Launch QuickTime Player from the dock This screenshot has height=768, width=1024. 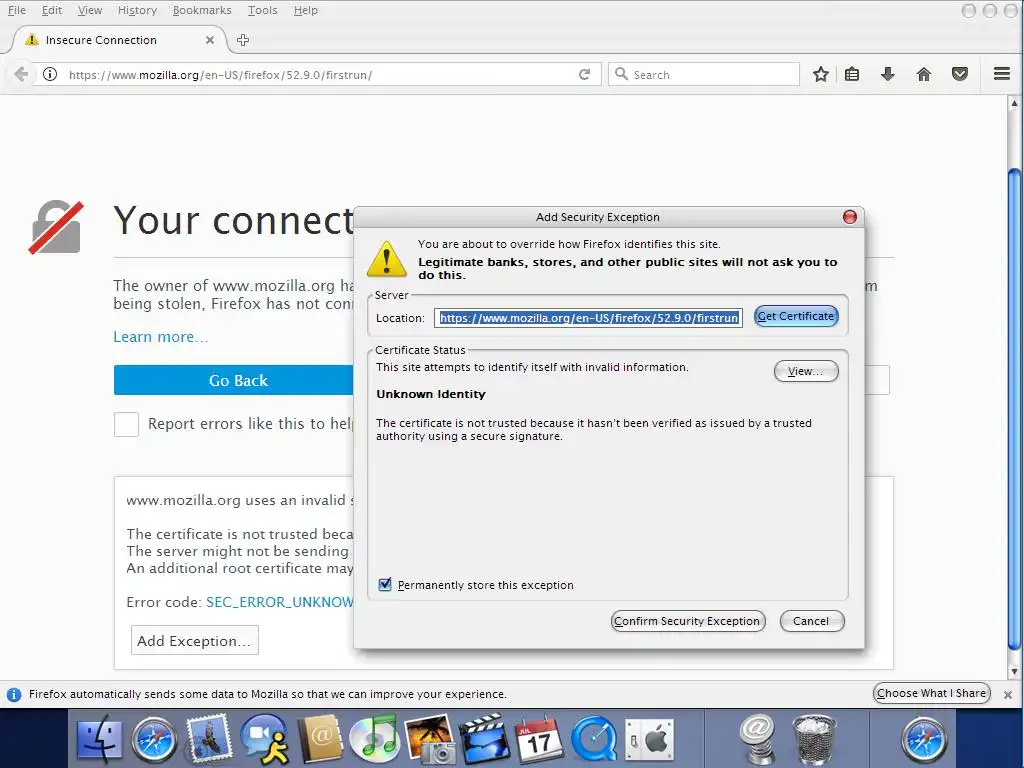coord(594,741)
